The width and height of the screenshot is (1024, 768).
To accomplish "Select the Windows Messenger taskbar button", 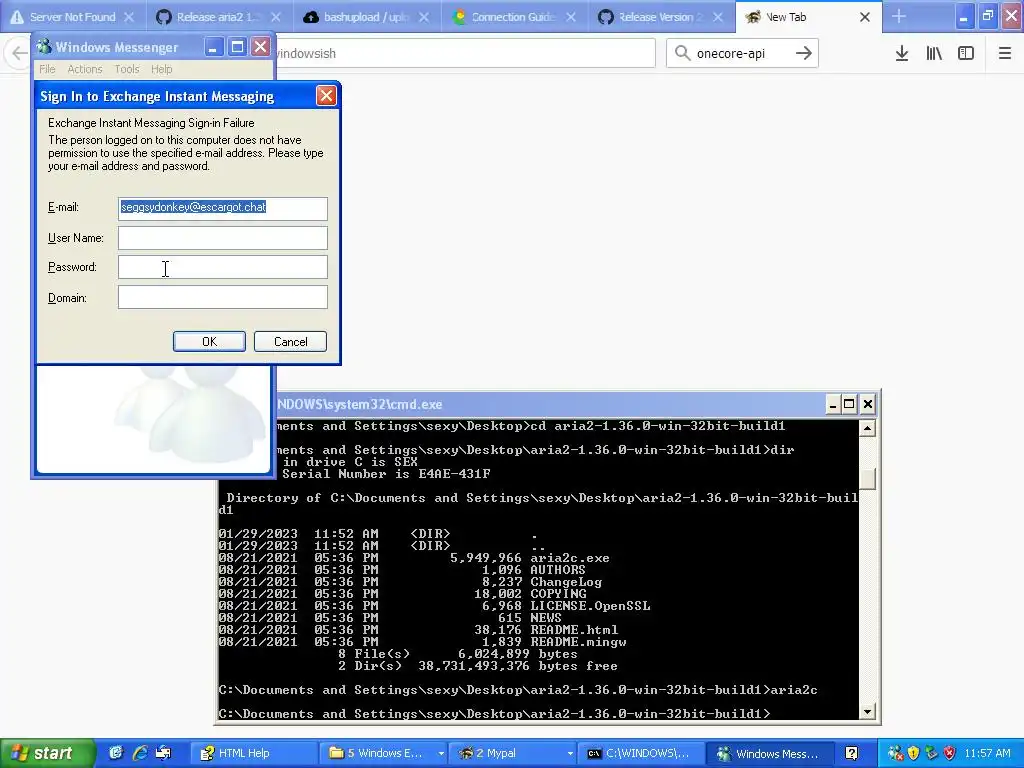I will point(771,754).
